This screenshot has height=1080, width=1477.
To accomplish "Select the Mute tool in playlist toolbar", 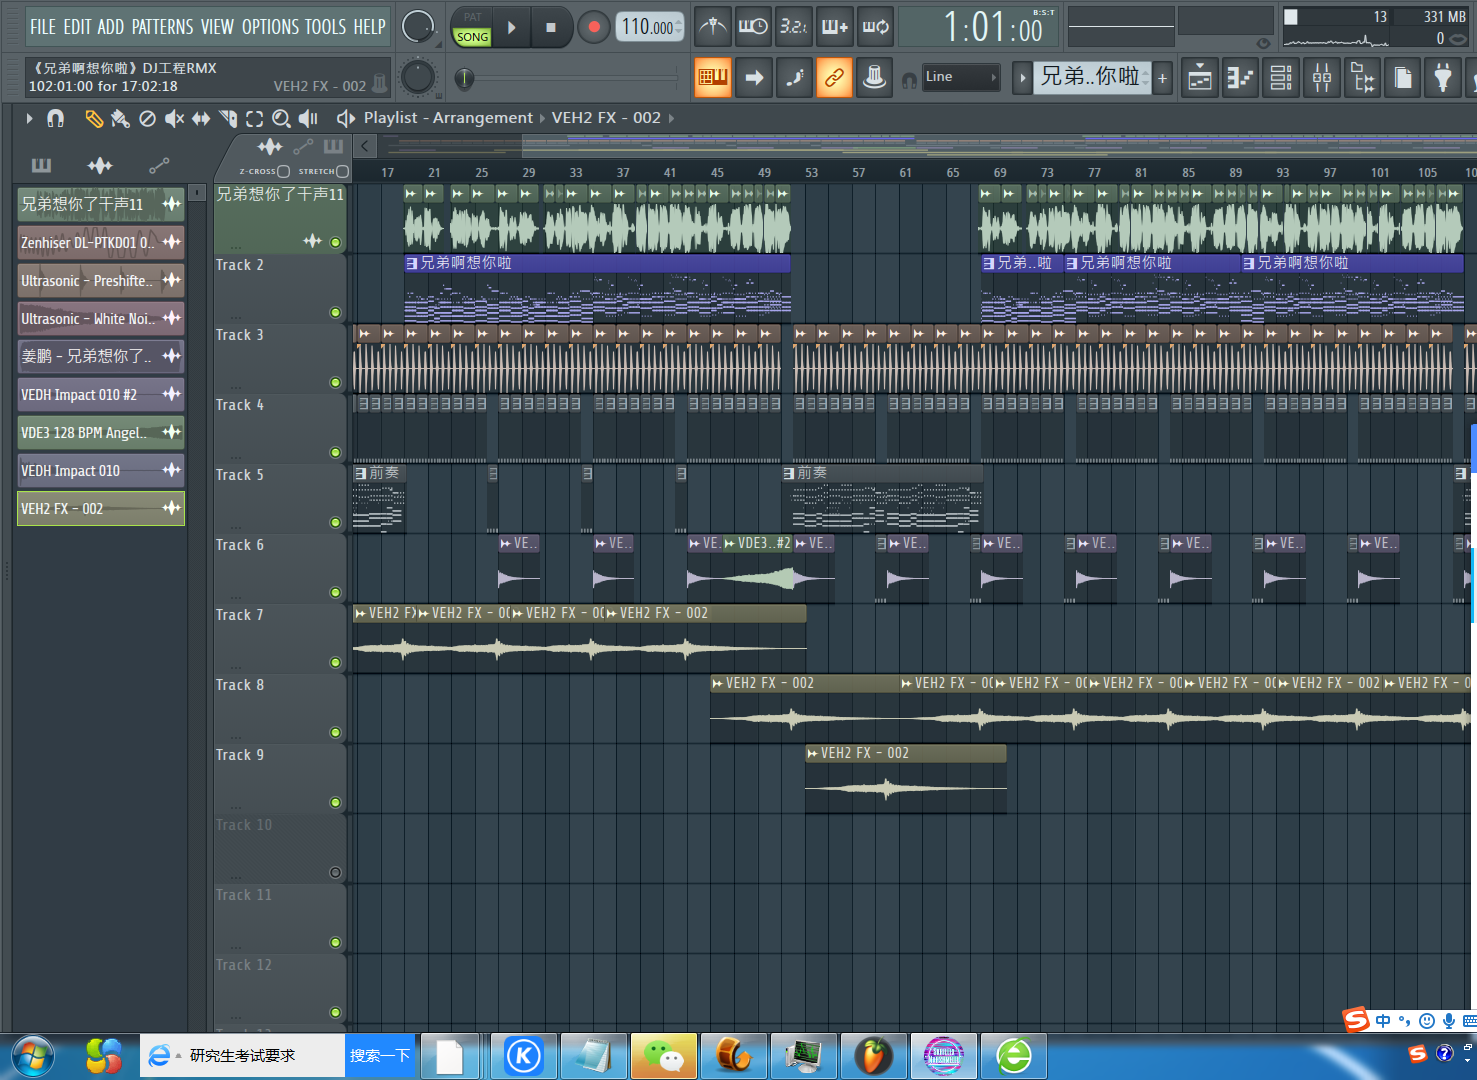I will pyautogui.click(x=174, y=119).
